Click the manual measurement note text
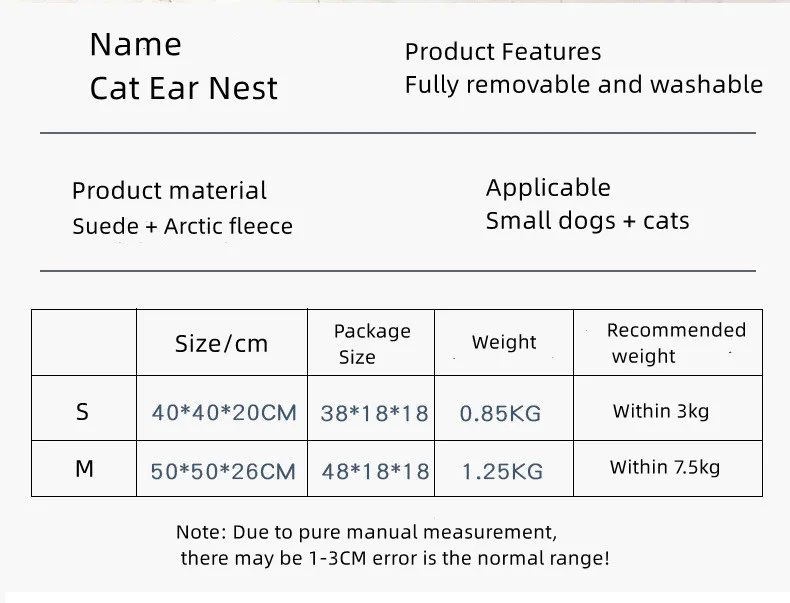This screenshot has height=603, width=790. click(x=392, y=545)
